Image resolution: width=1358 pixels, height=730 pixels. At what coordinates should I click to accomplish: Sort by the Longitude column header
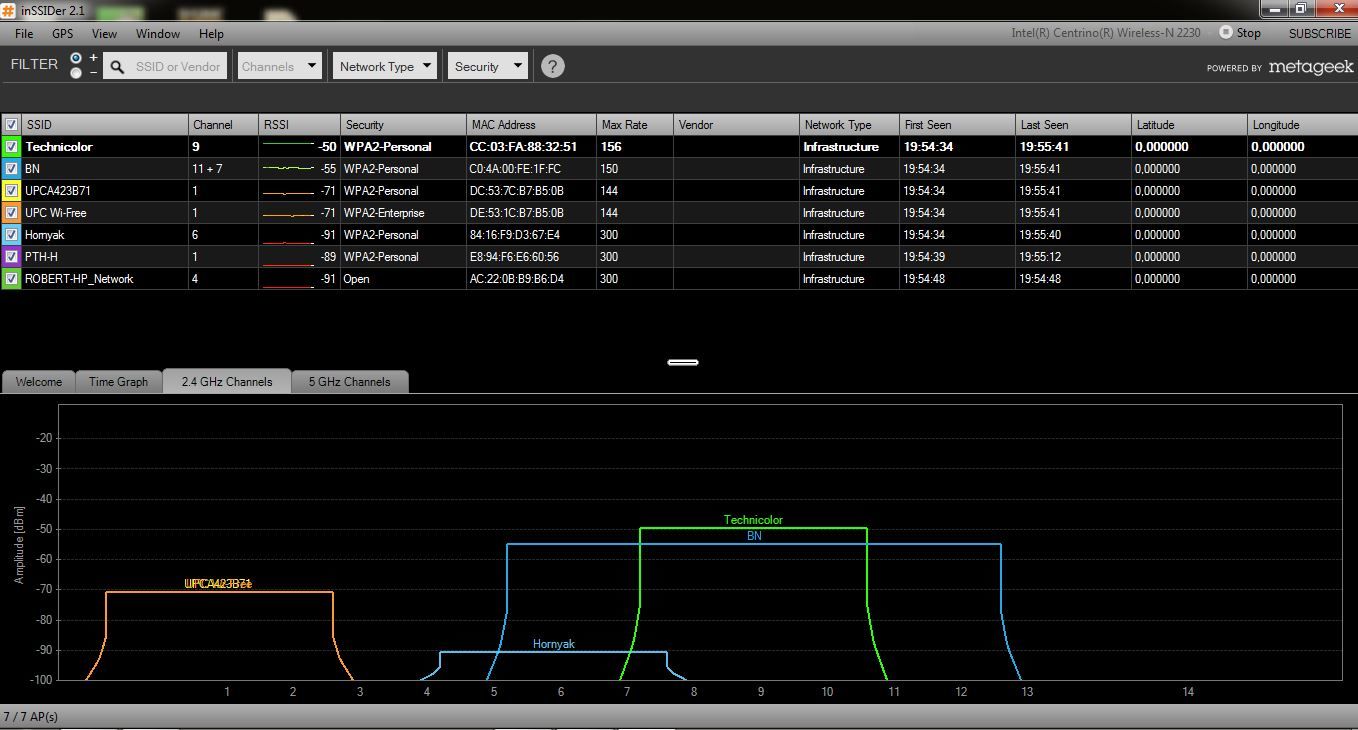(x=1302, y=125)
